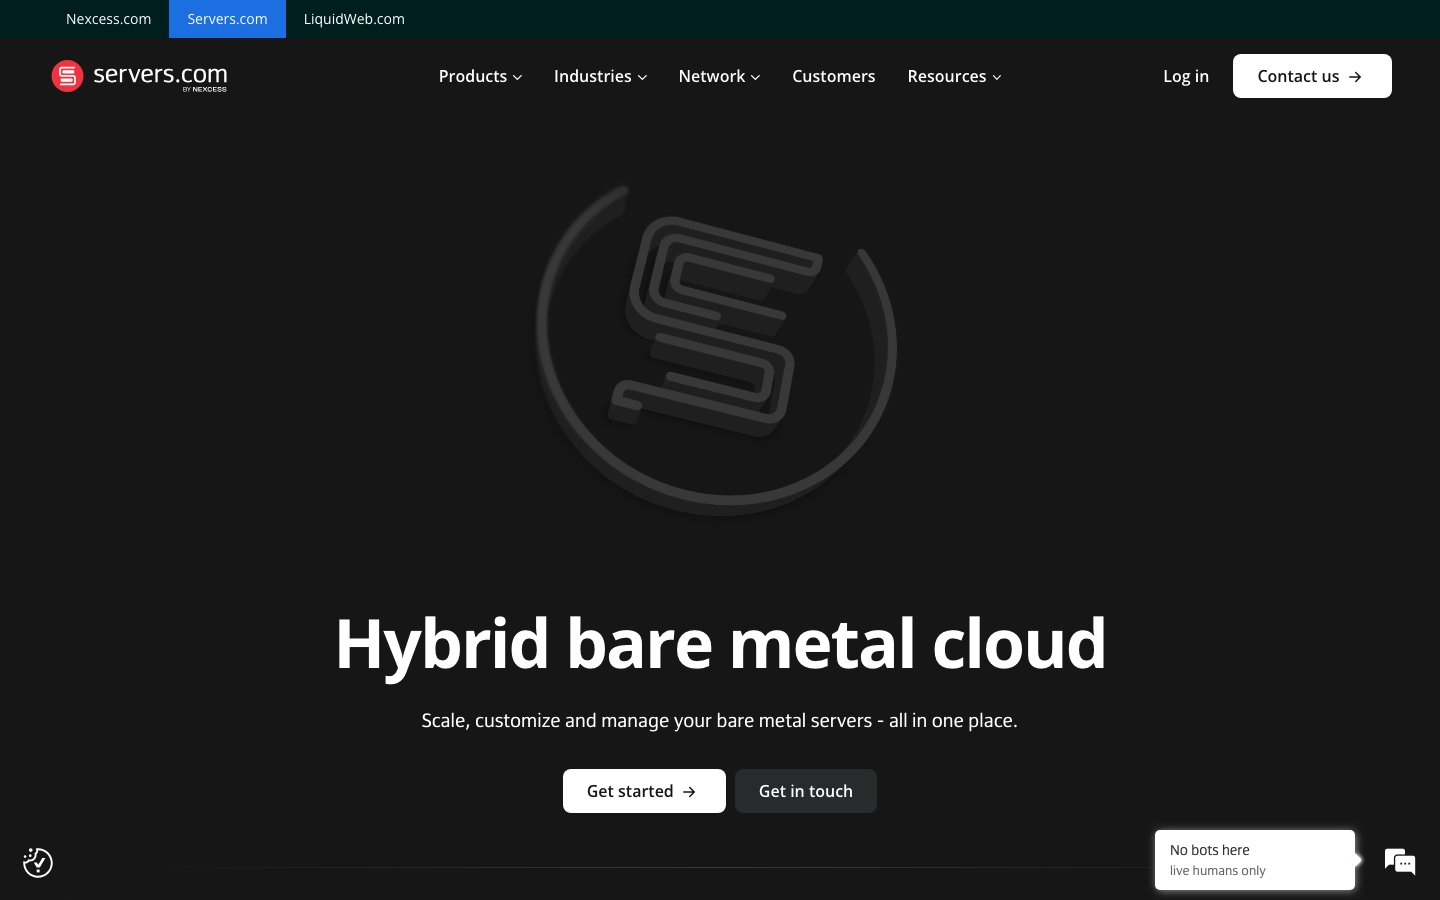
Task: Open the 'No bots here' chat popup
Action: click(1255, 860)
